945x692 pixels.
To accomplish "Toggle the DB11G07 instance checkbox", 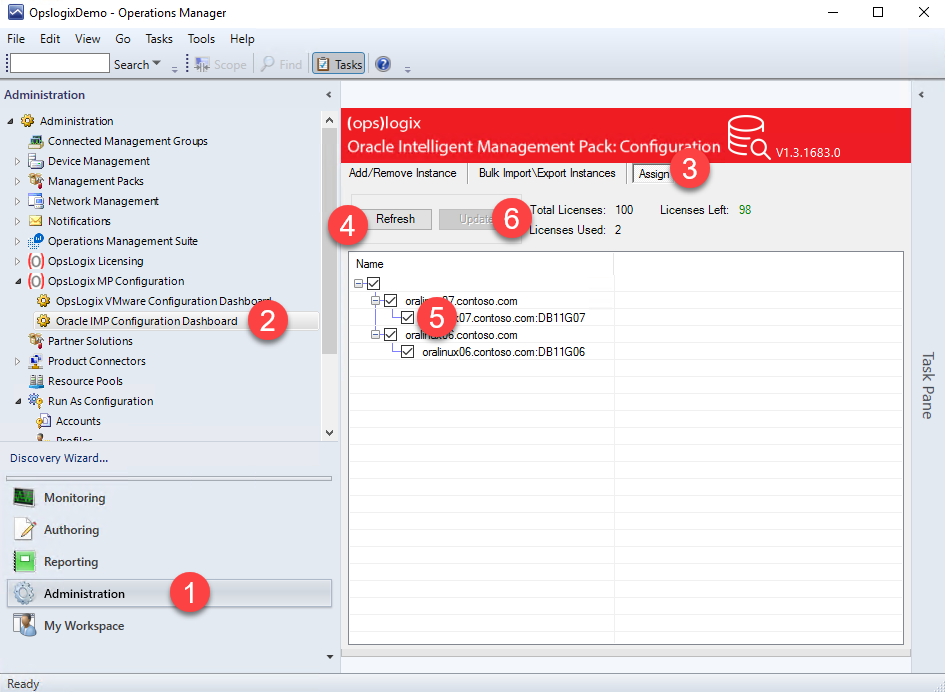I will pyautogui.click(x=407, y=317).
